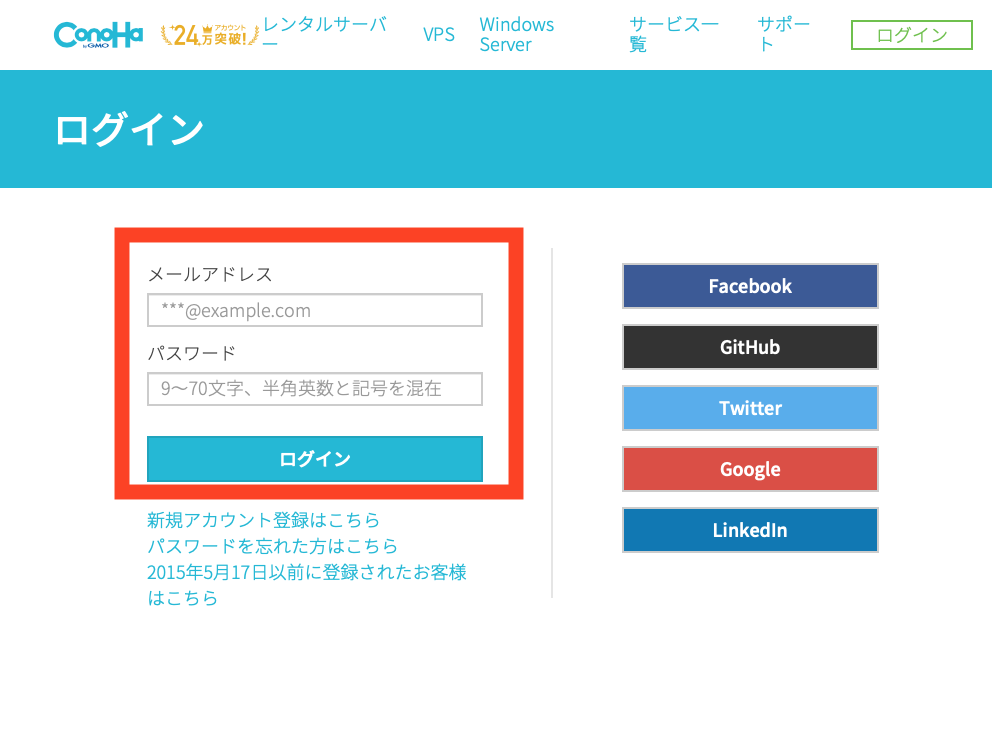
Task: Sign in with LinkedIn
Action: pos(750,530)
